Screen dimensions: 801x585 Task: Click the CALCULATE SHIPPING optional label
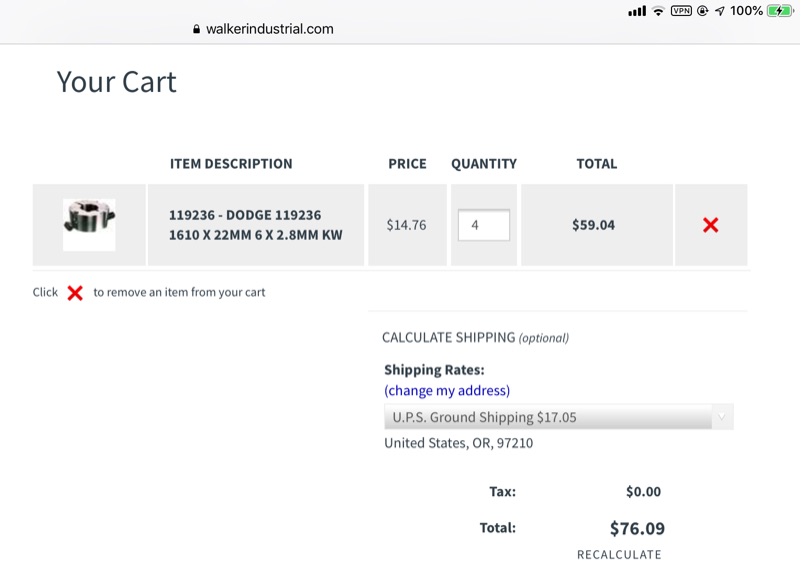(x=475, y=338)
